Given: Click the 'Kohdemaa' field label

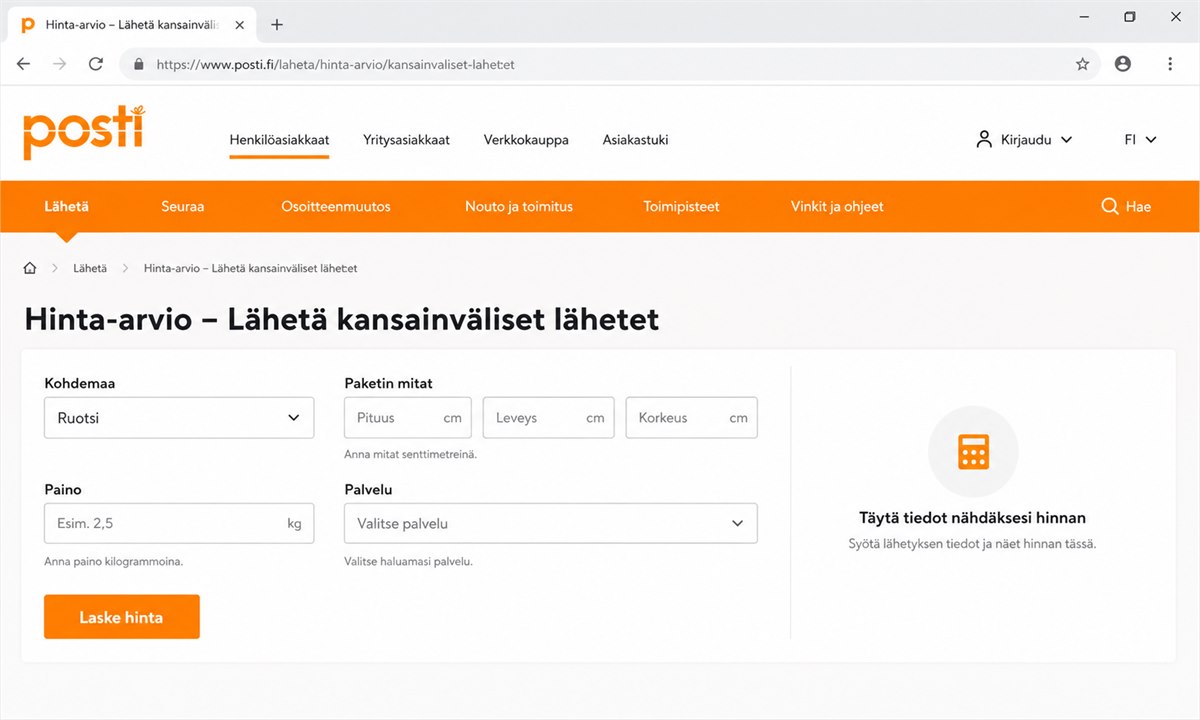Looking at the screenshot, I should pyautogui.click(x=80, y=383).
